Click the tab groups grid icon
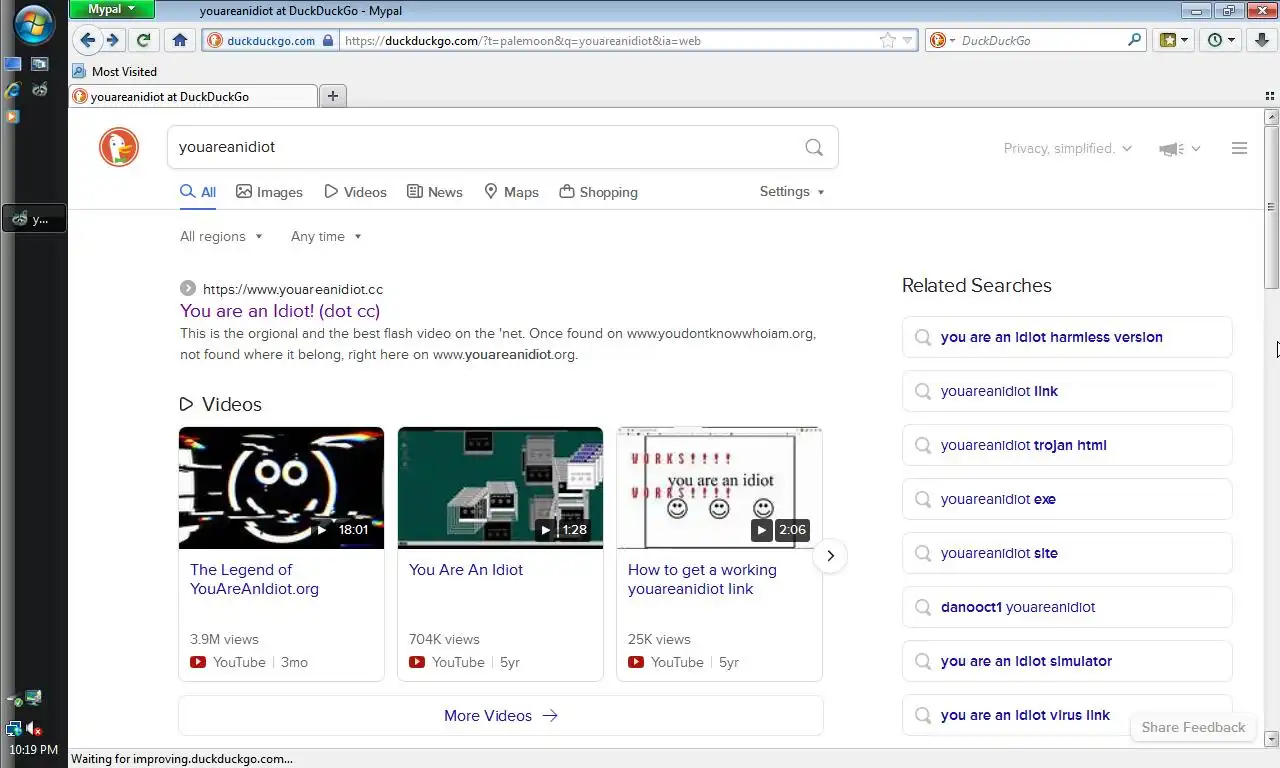This screenshot has width=1280, height=768. [x=1270, y=96]
